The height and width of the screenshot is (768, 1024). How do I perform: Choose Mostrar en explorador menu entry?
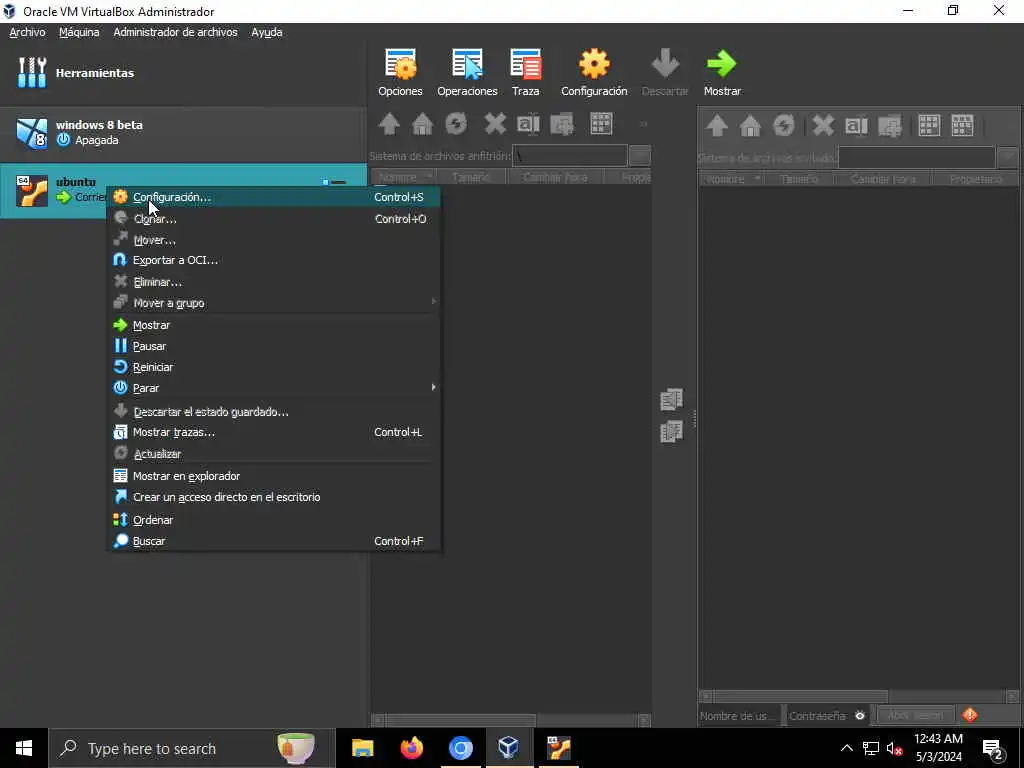[x=274, y=476]
